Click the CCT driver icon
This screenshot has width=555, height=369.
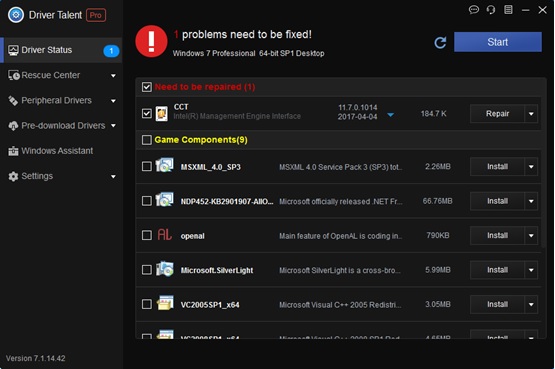pyautogui.click(x=162, y=114)
